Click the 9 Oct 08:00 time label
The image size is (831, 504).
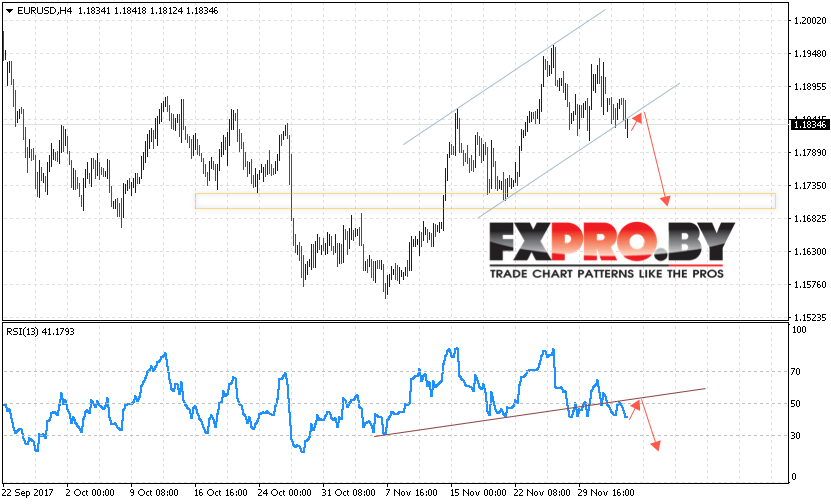coord(154,493)
